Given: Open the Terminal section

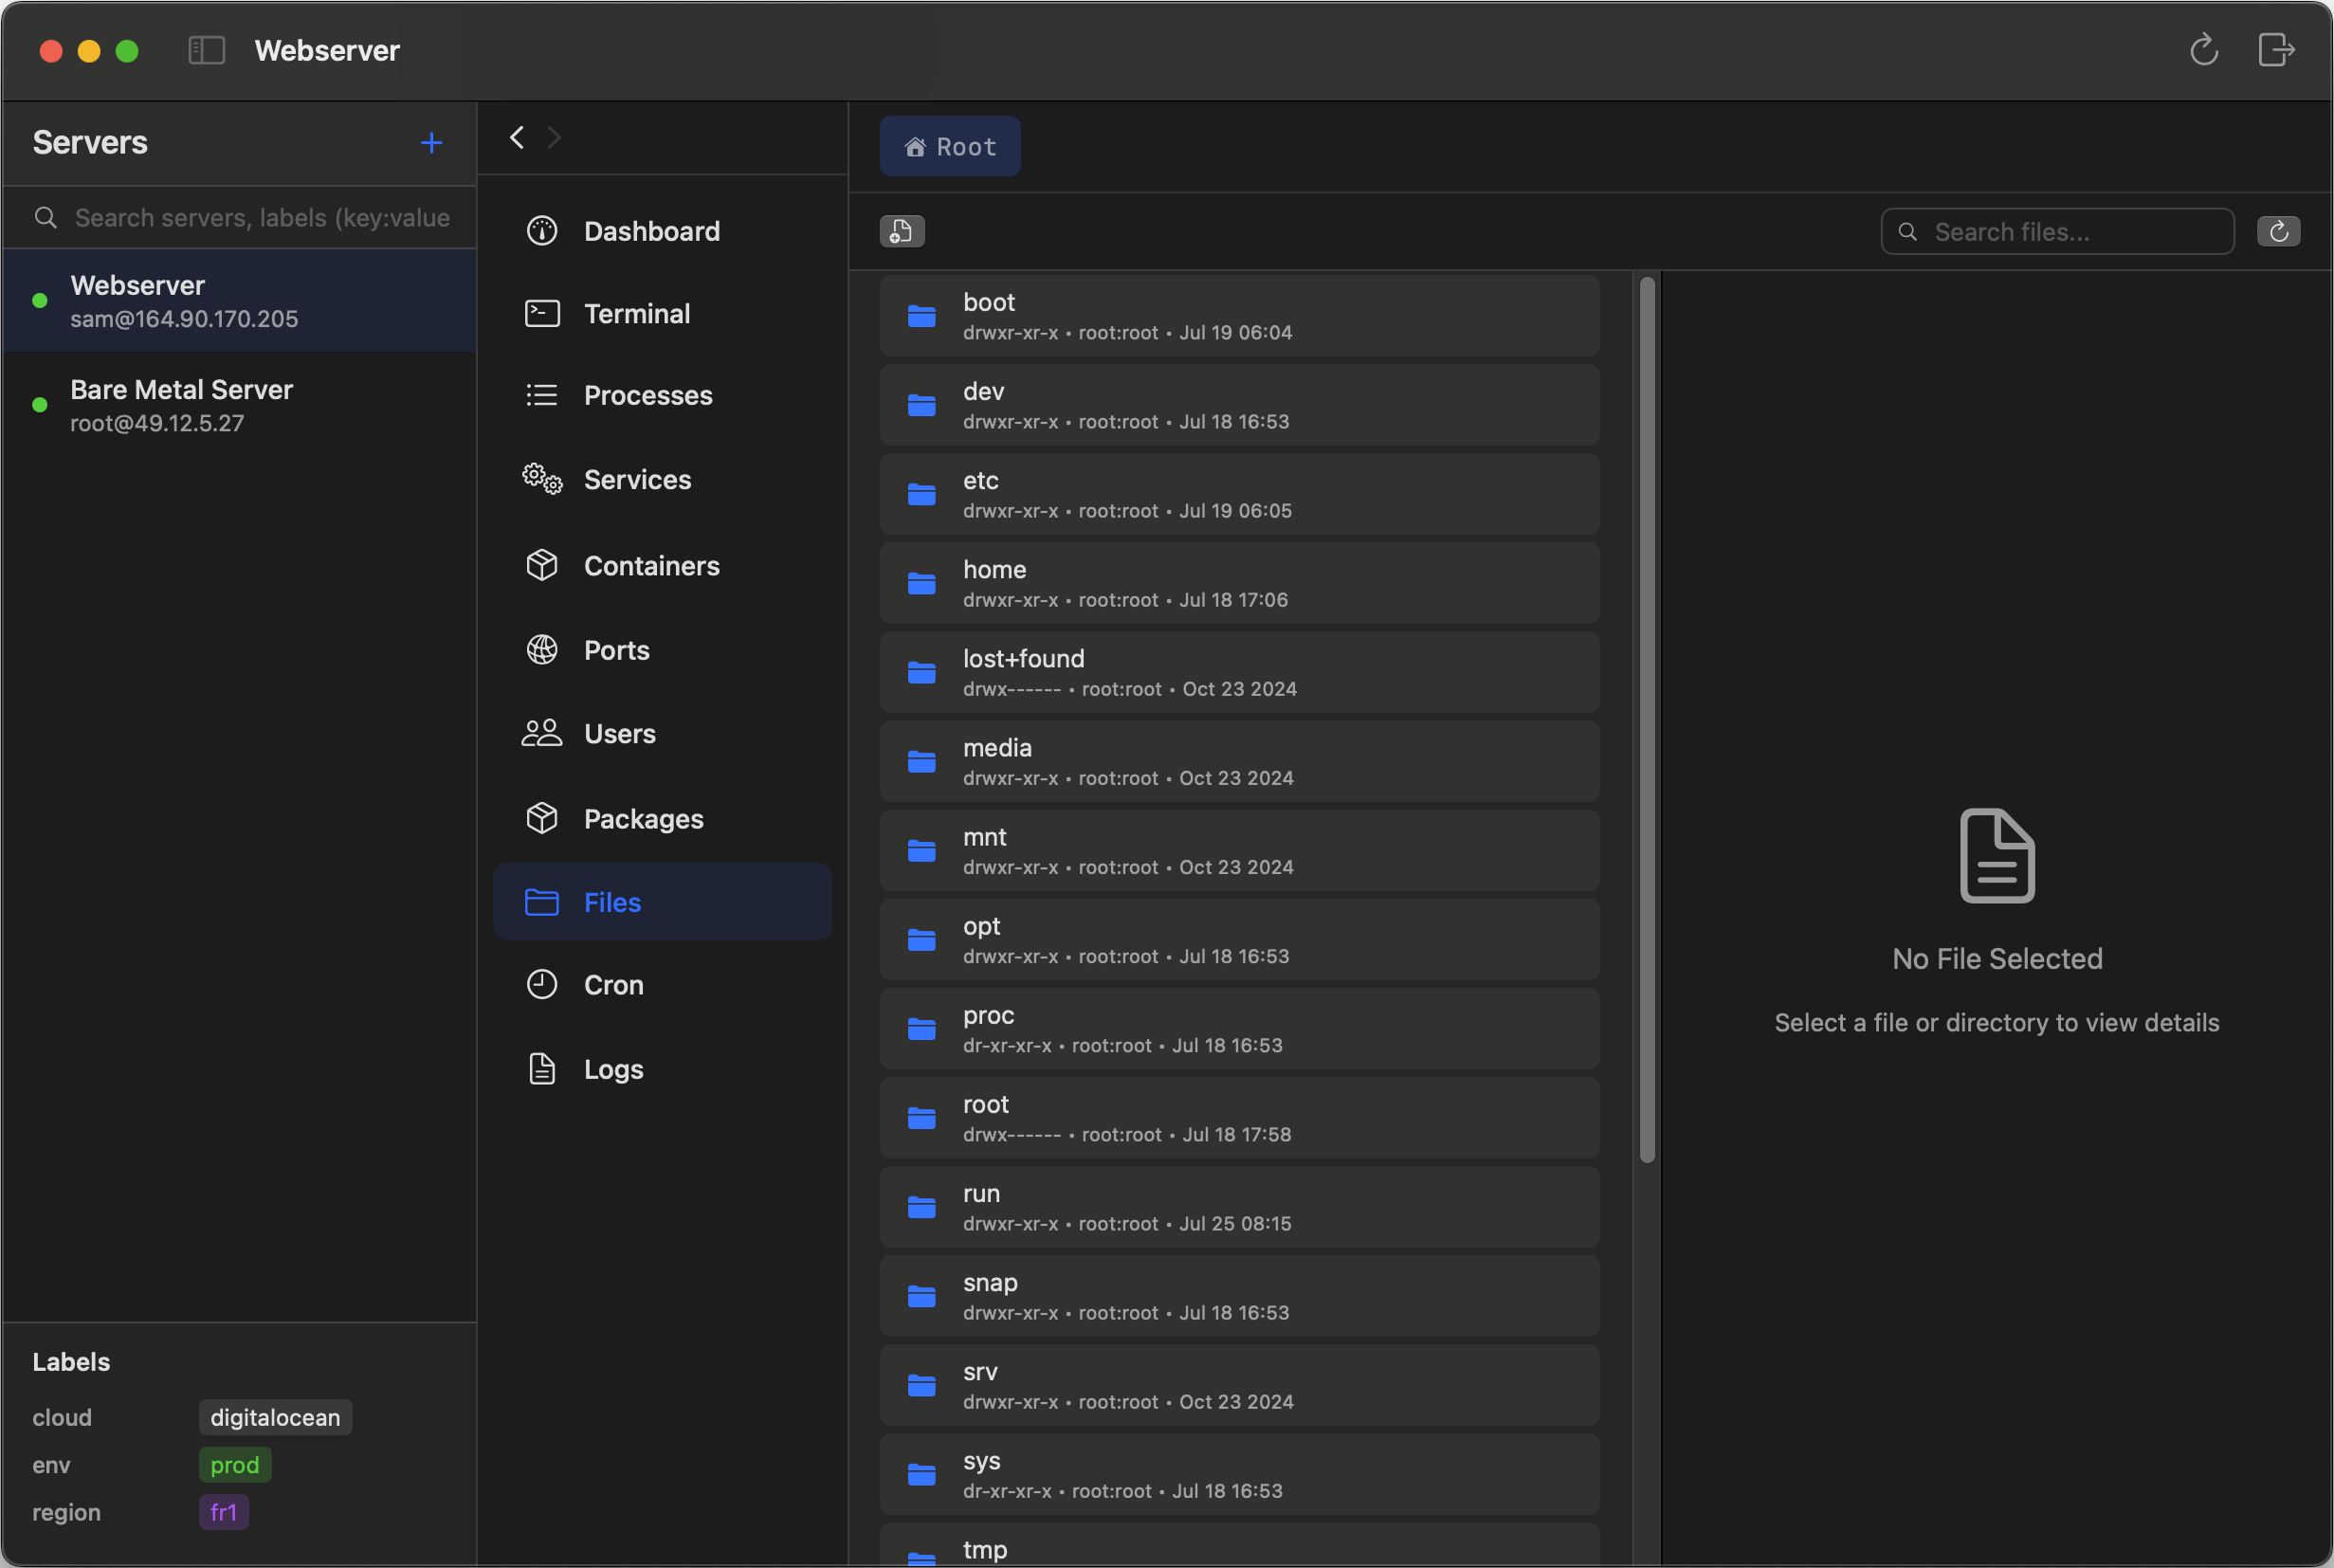Looking at the screenshot, I should 662,314.
